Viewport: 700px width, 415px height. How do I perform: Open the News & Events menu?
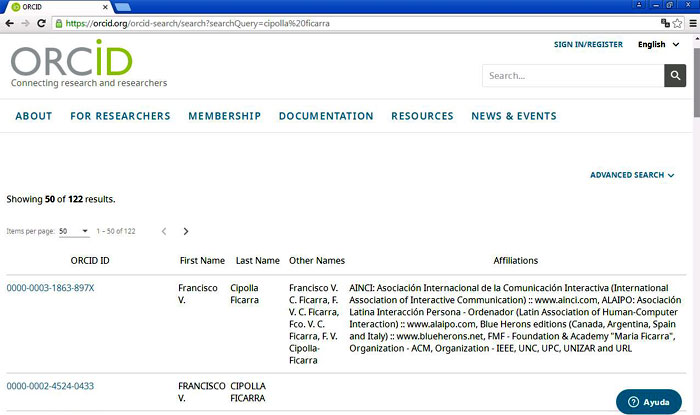(x=514, y=116)
